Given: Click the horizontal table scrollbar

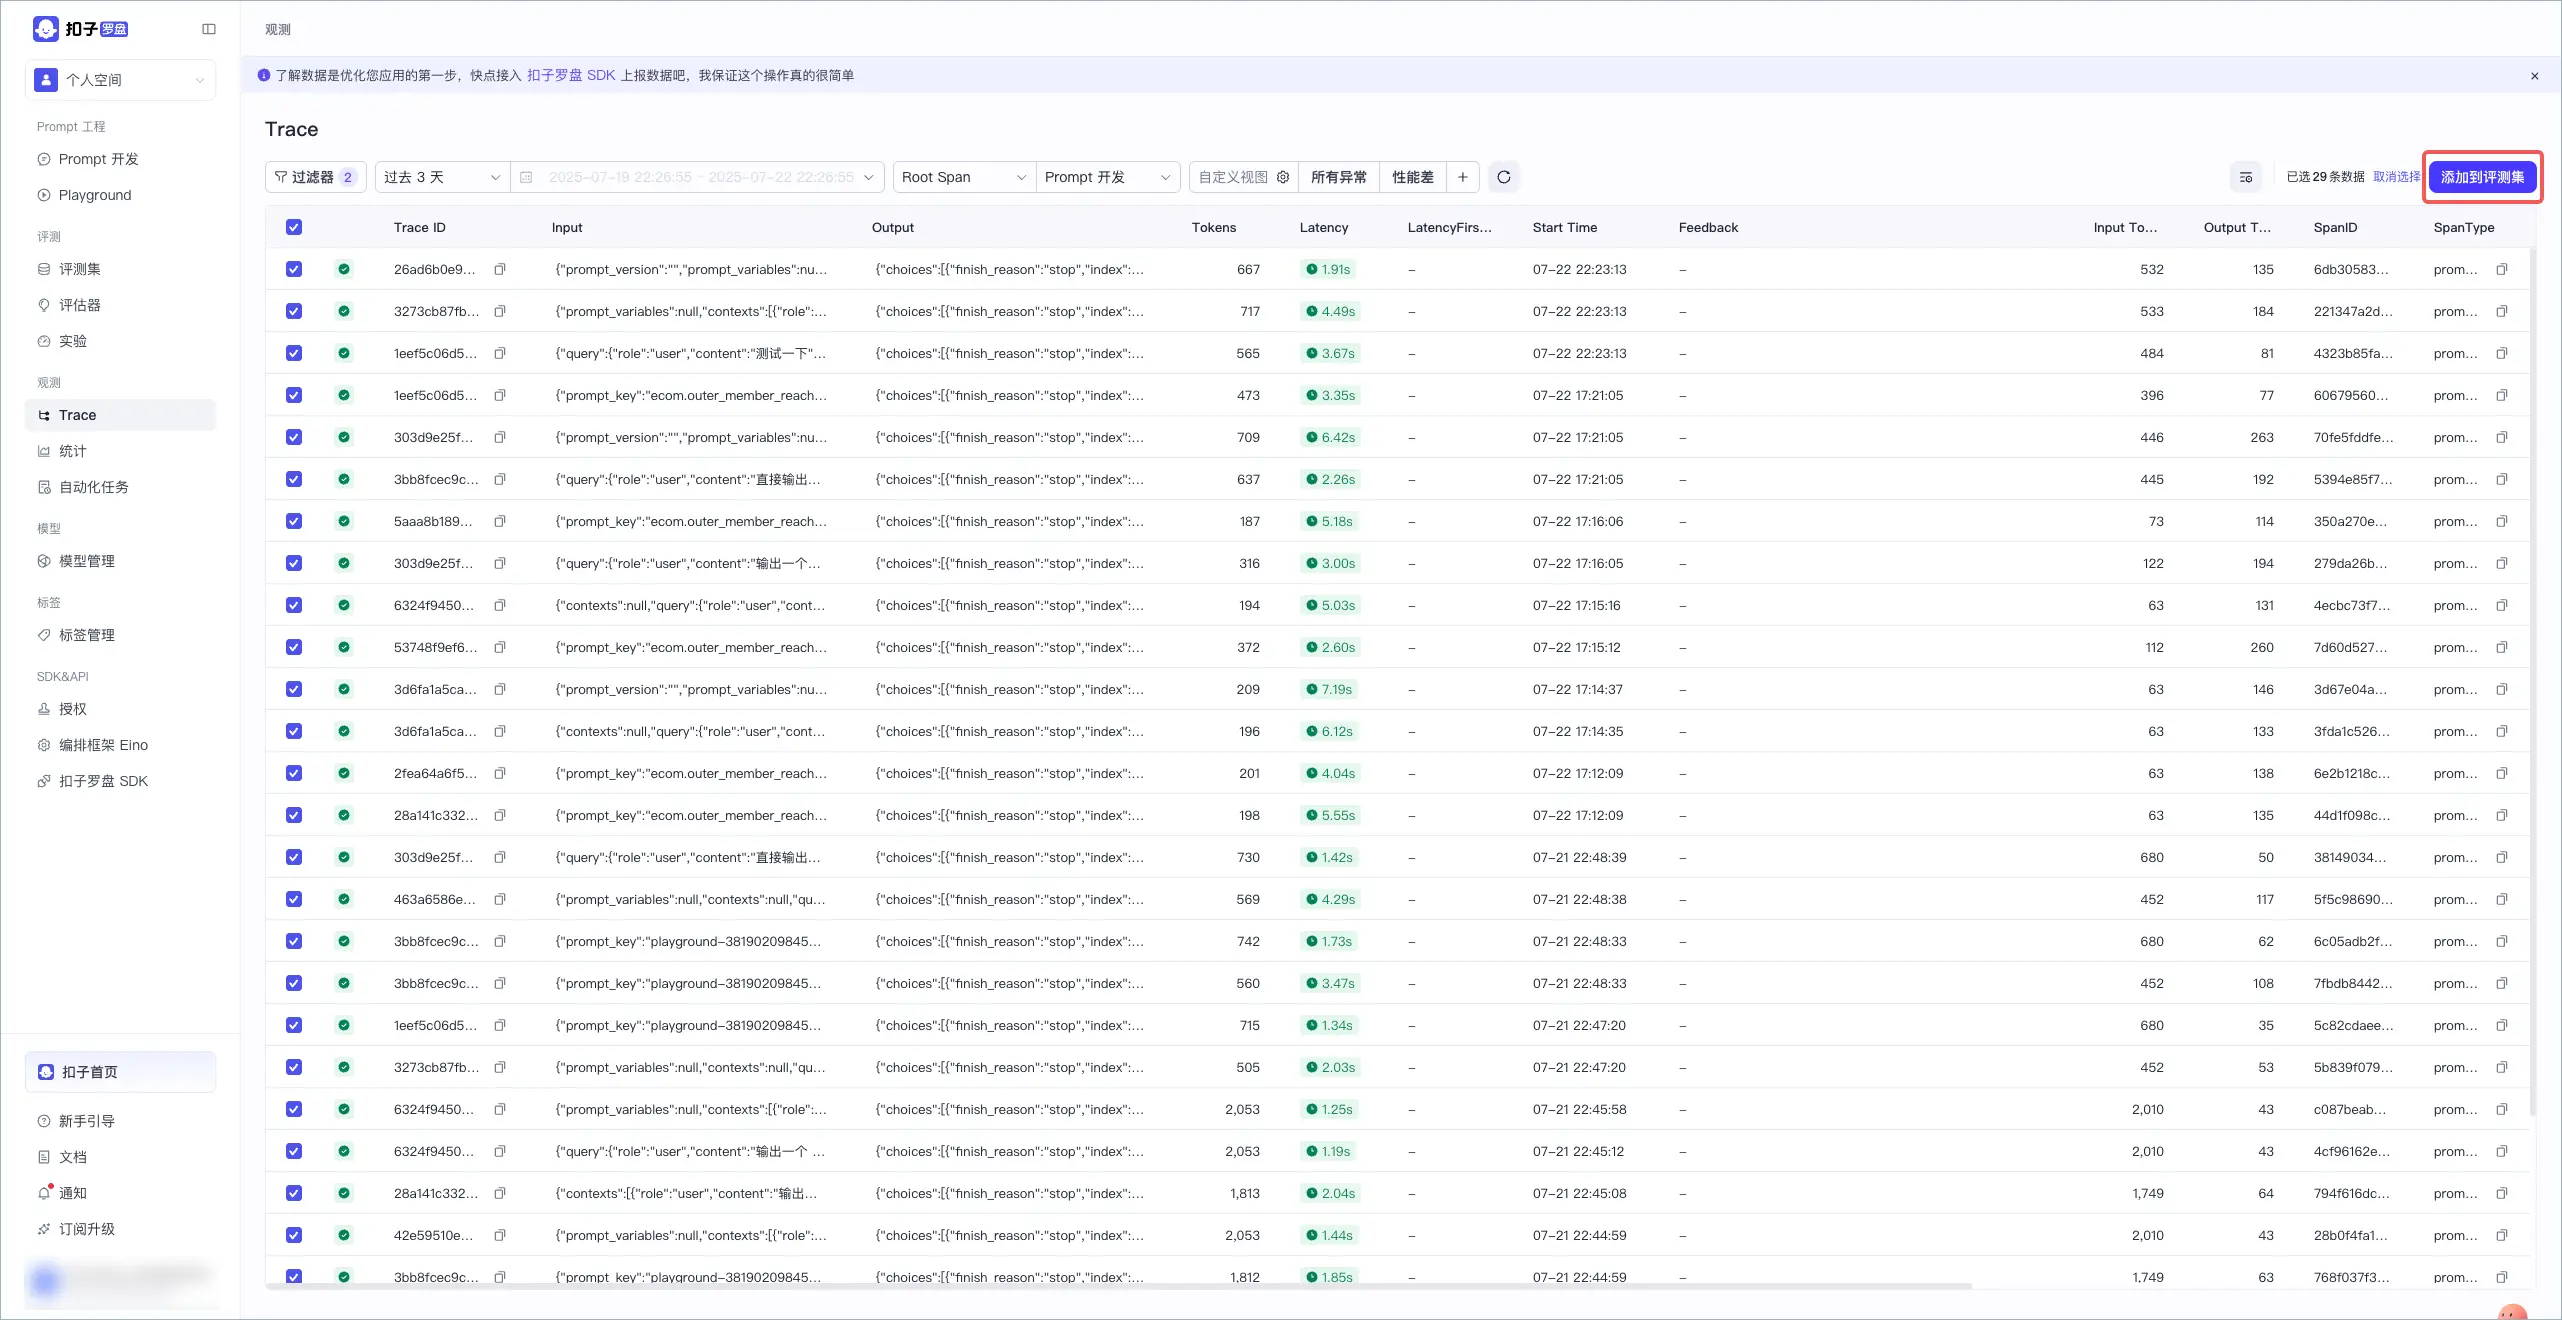Looking at the screenshot, I should 1119,1286.
